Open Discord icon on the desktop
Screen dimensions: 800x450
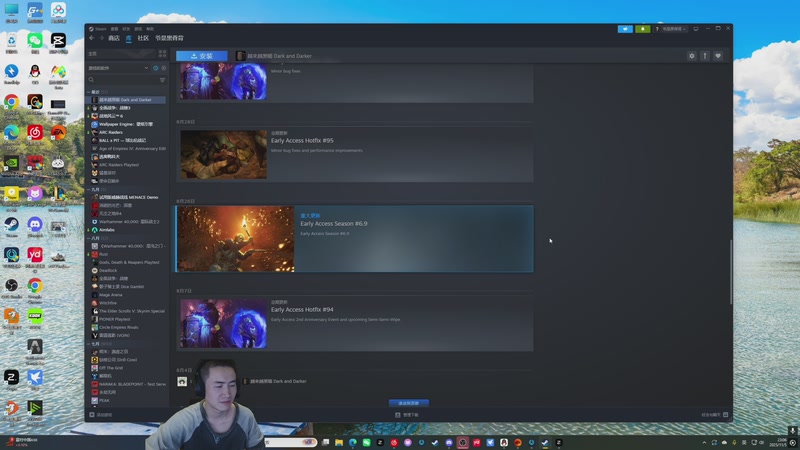[35, 227]
